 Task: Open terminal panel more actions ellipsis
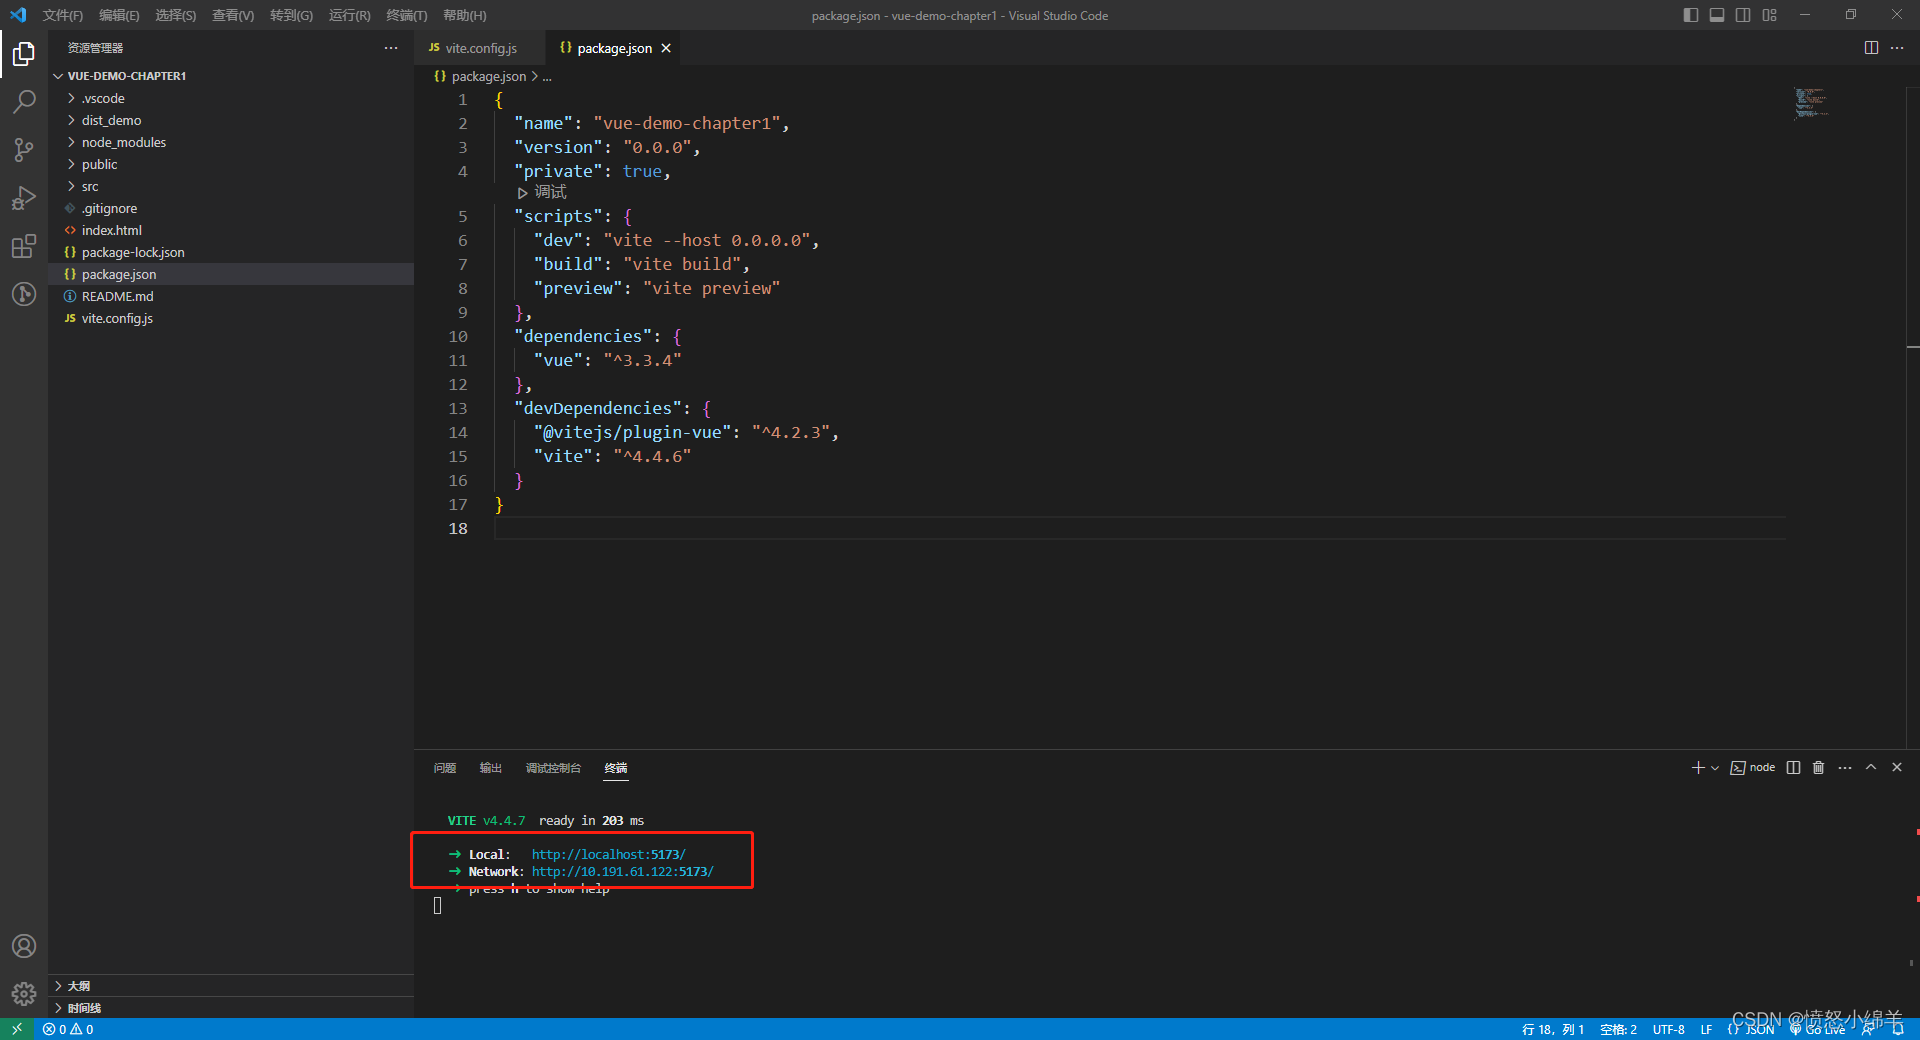tap(1845, 768)
